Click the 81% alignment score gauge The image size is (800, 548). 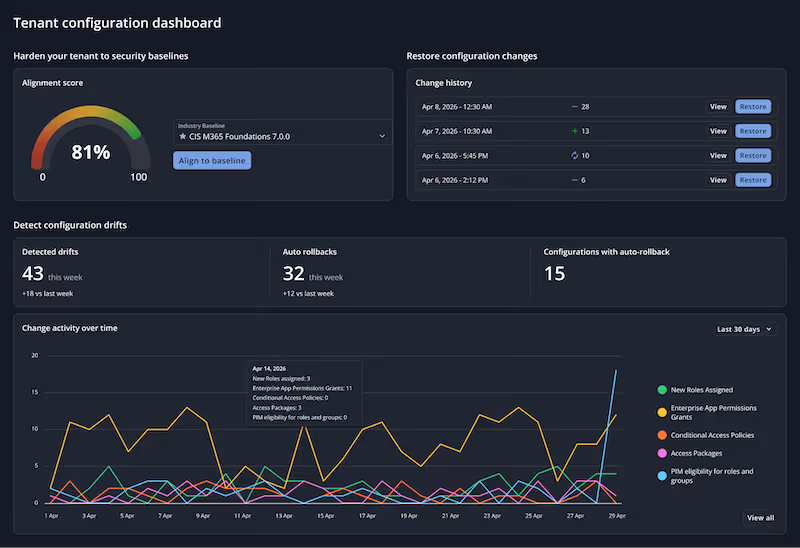[90, 143]
